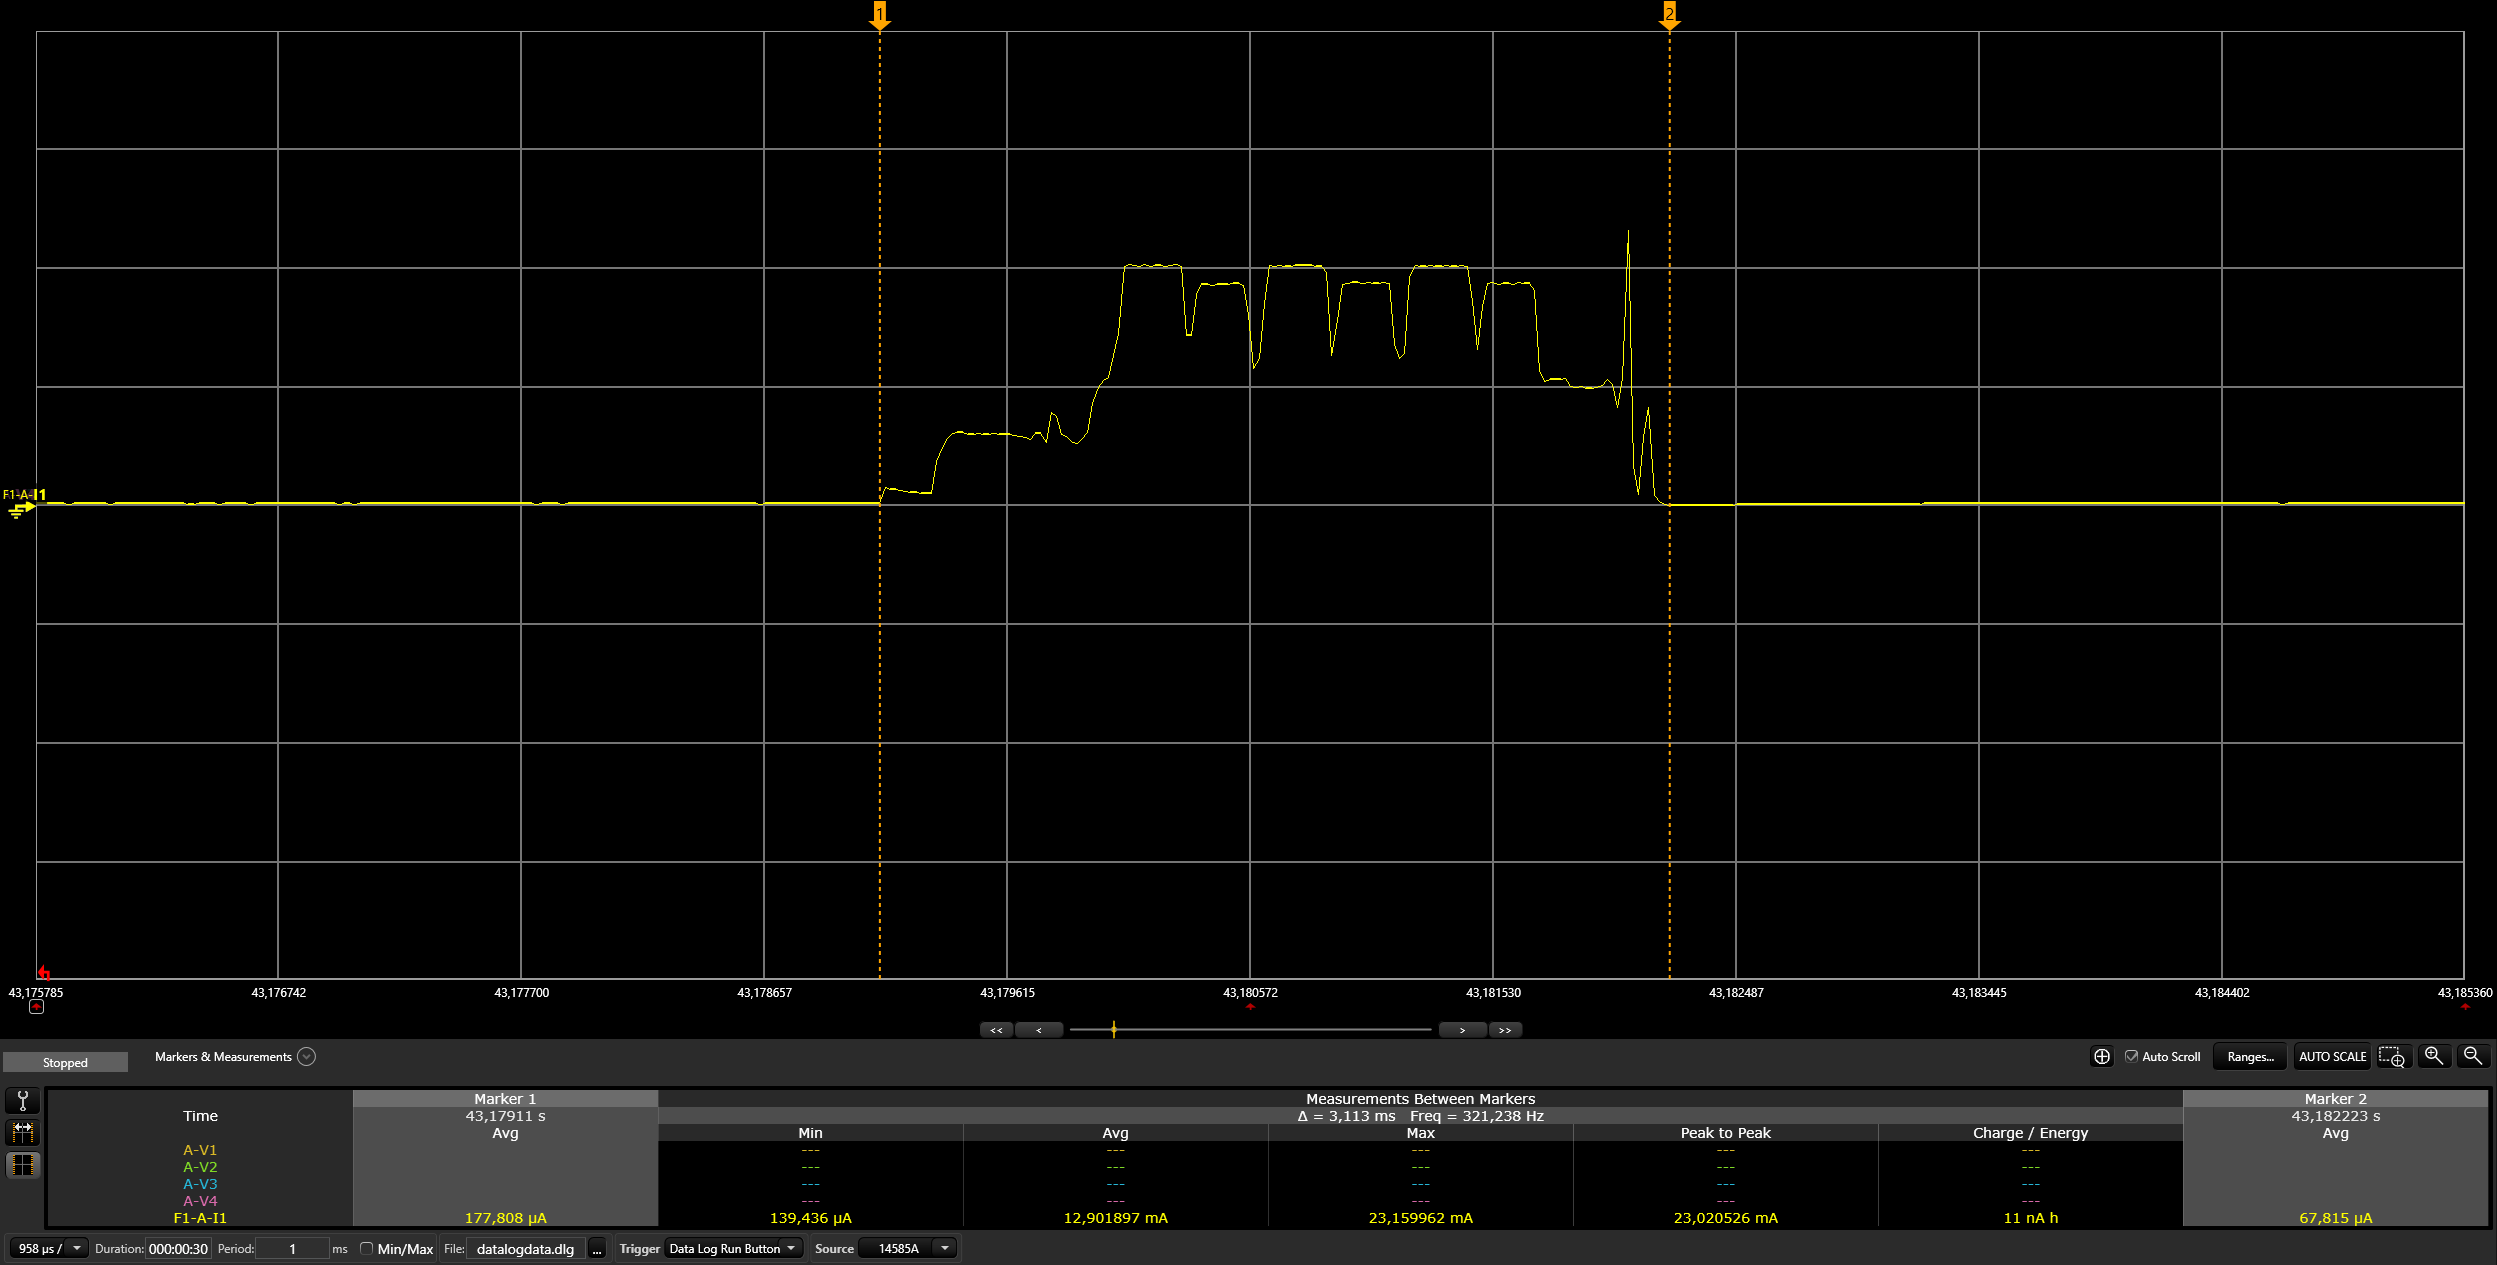Click the Marker 2 time 43,182223 s
This screenshot has width=2497, height=1265.
pos(2335,1116)
